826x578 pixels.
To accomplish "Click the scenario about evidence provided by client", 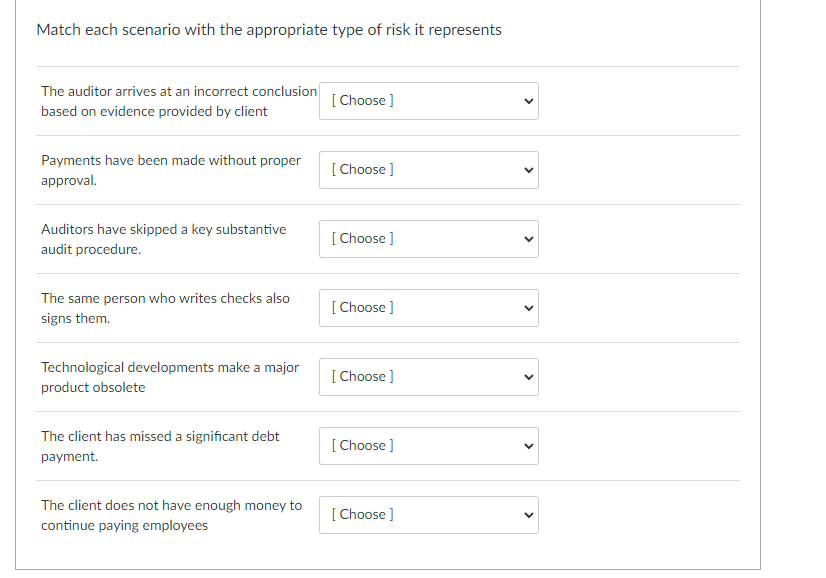I will [x=178, y=100].
